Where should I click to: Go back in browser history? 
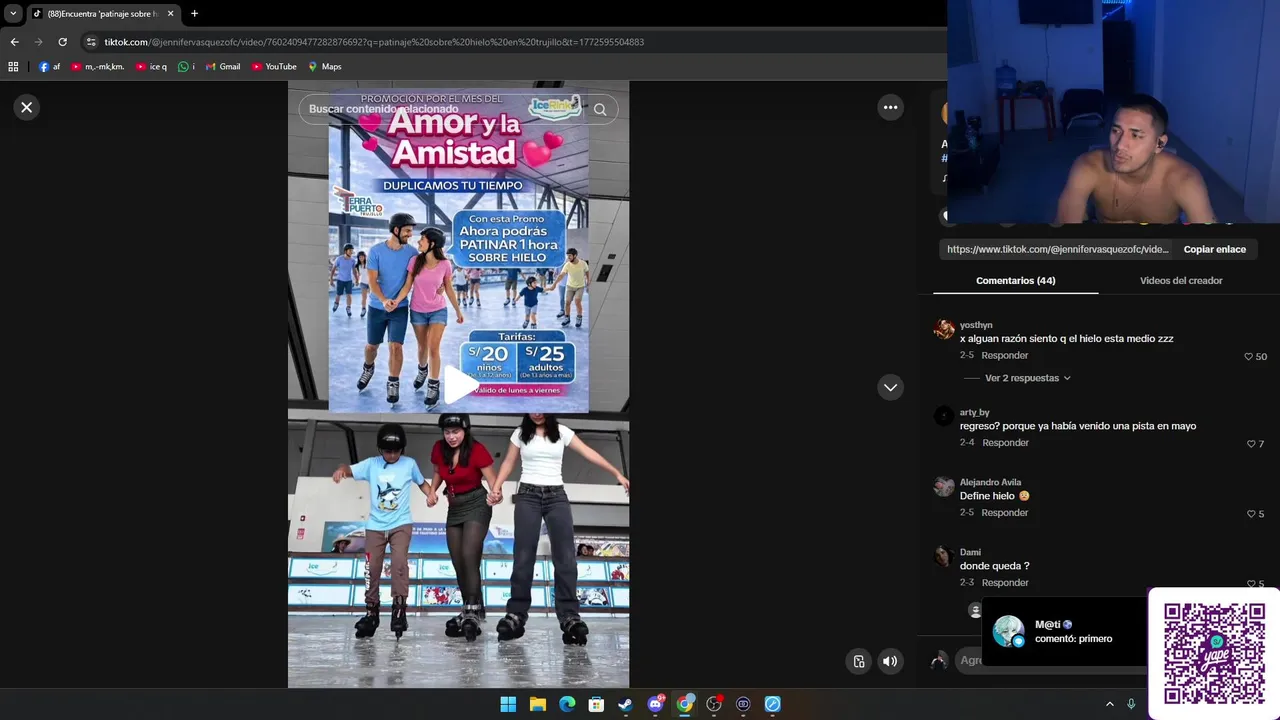[14, 42]
